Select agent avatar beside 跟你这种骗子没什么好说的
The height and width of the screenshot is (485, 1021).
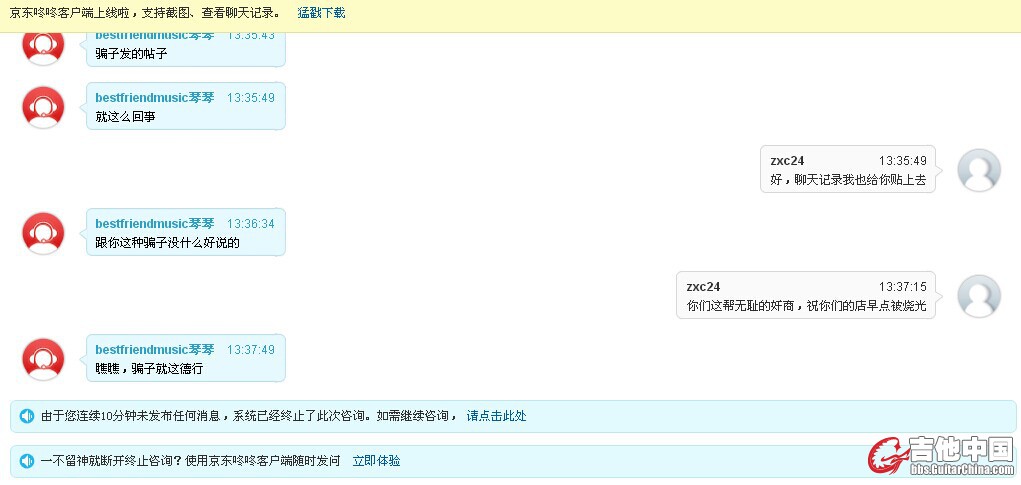43,233
